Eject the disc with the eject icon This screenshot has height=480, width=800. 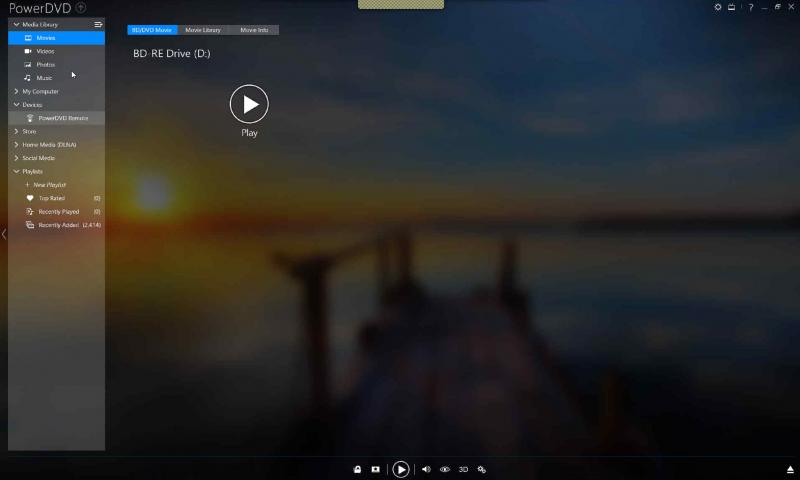(790, 469)
